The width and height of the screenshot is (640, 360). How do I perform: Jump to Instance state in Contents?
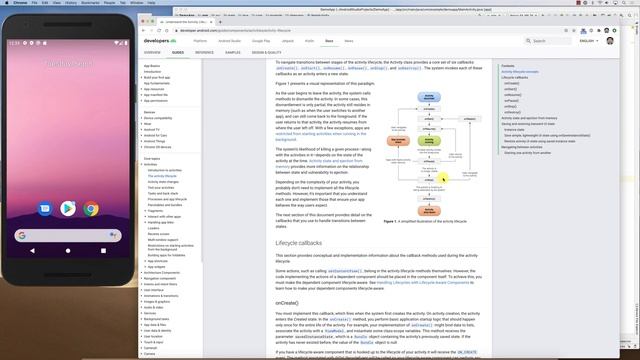point(514,130)
